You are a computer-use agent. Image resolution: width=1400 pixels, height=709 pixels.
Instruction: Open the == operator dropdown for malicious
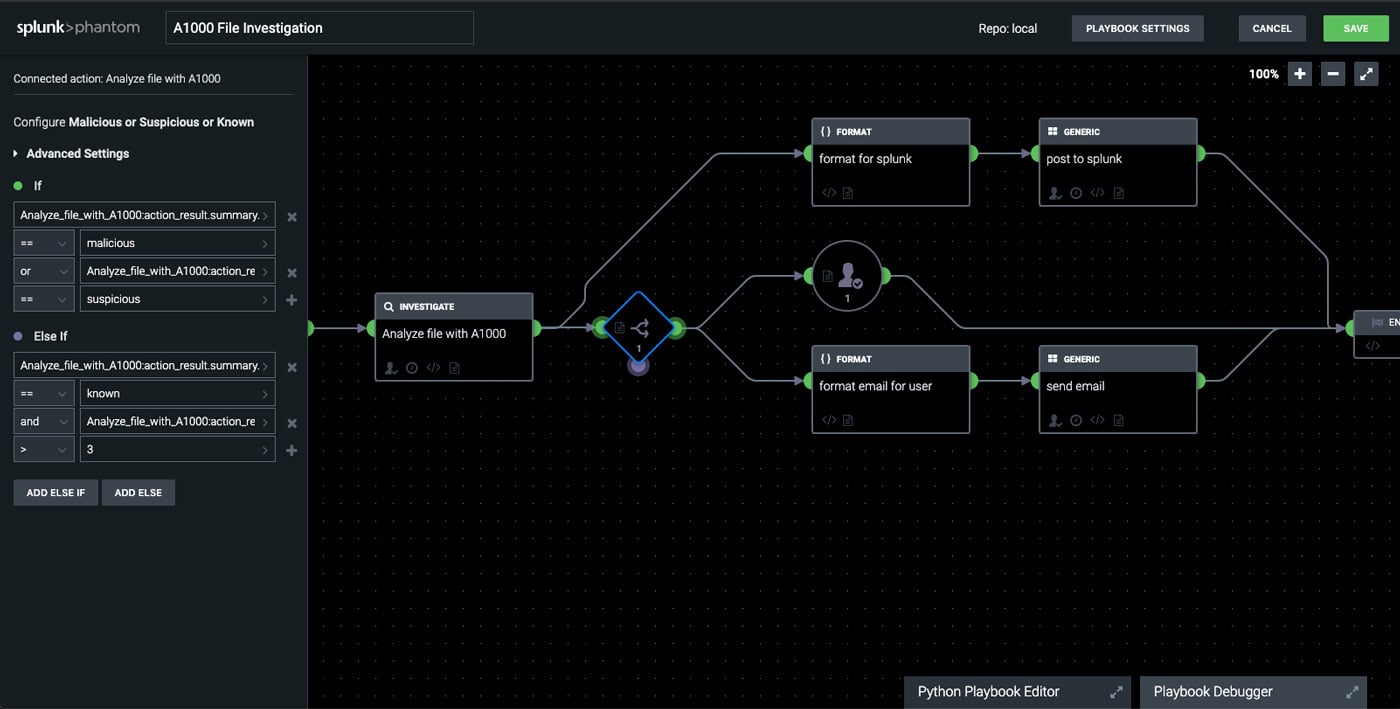(44, 243)
